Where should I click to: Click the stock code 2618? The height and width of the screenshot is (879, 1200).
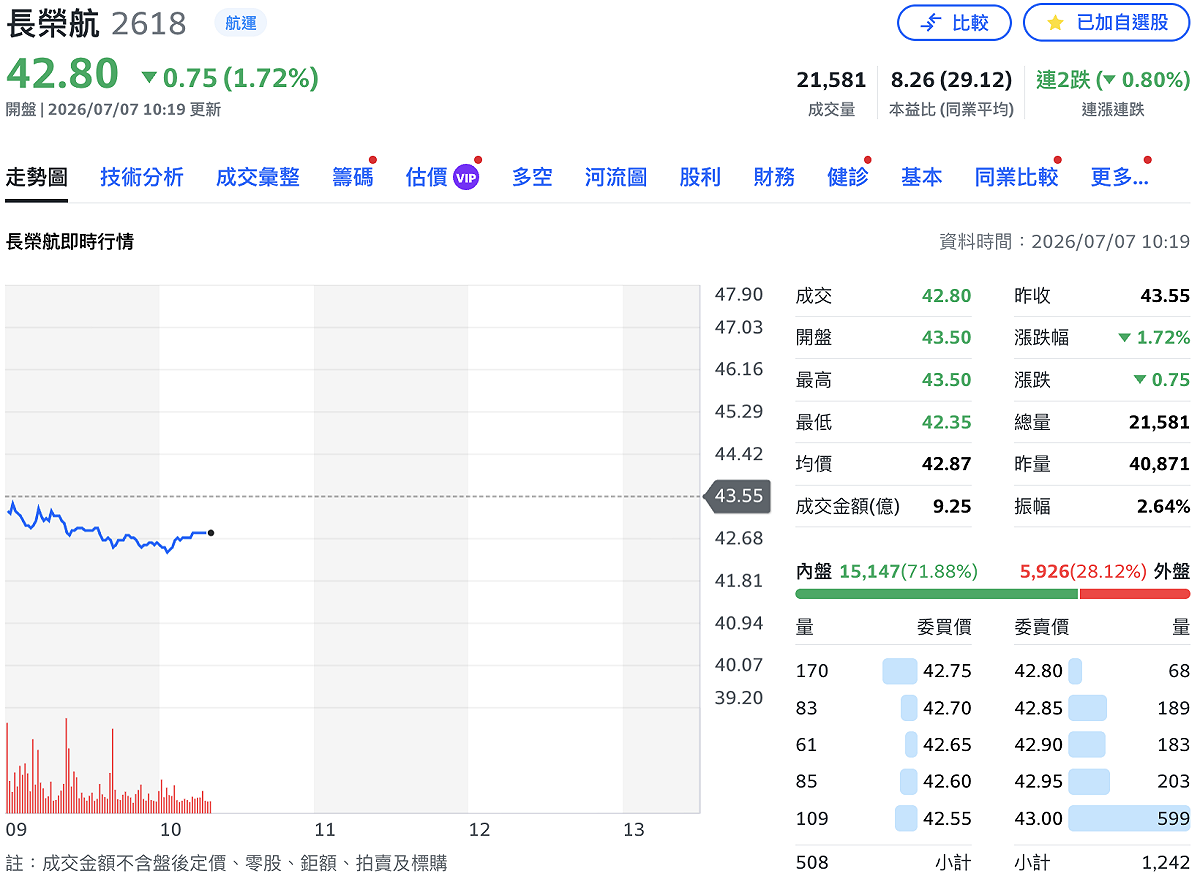149,23
